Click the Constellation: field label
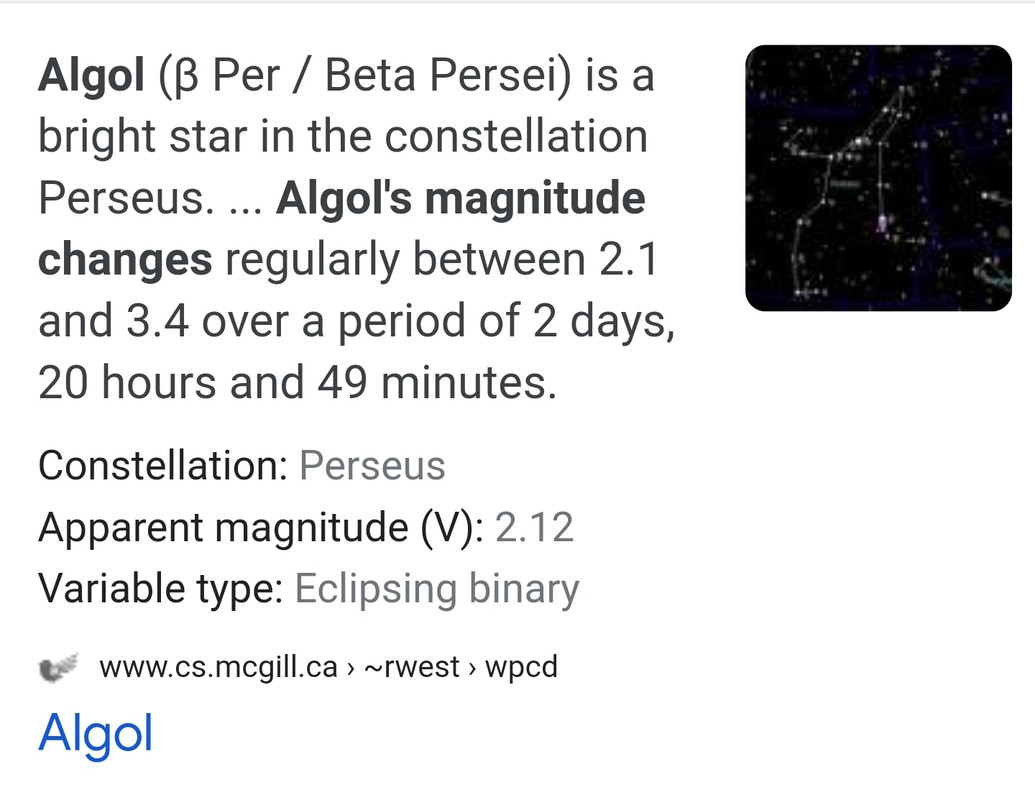The width and height of the screenshot is (1035, 800). pyautogui.click(x=163, y=466)
